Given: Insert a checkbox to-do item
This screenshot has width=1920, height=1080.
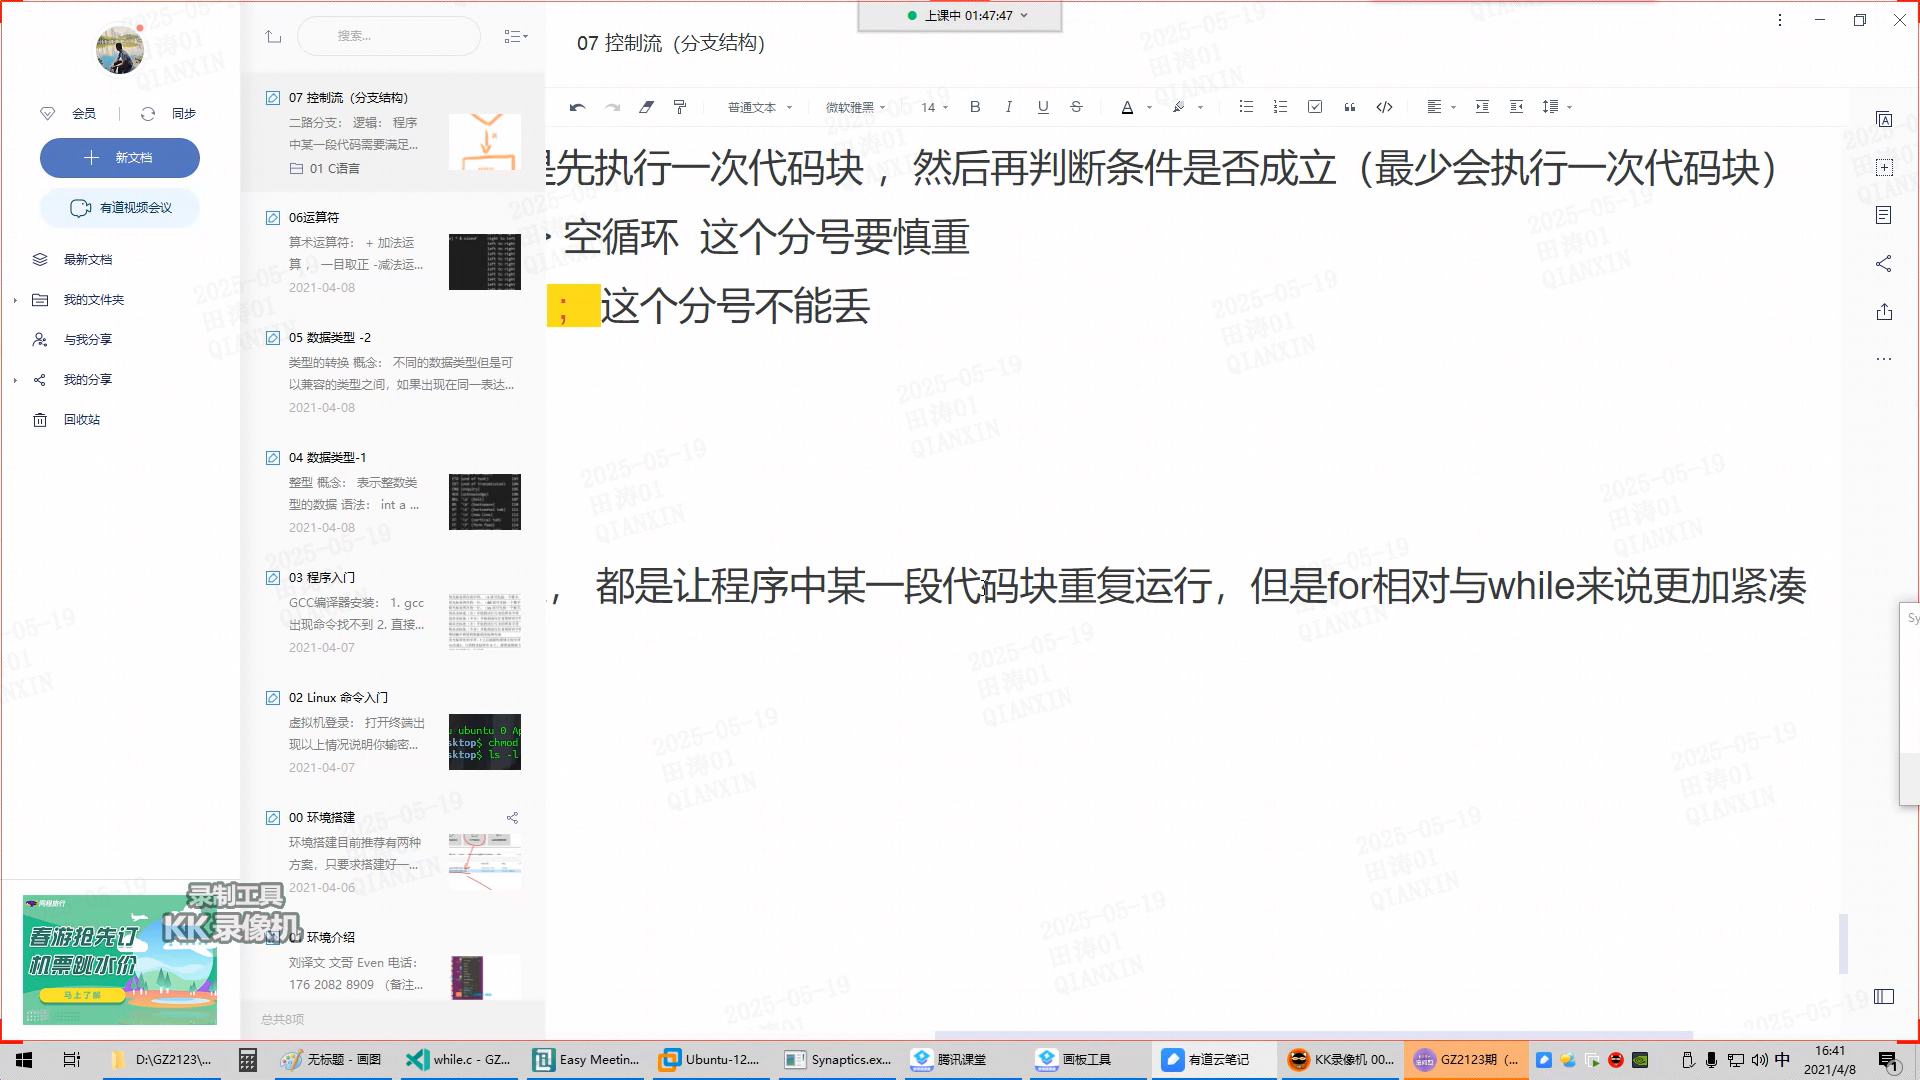Looking at the screenshot, I should point(1315,107).
